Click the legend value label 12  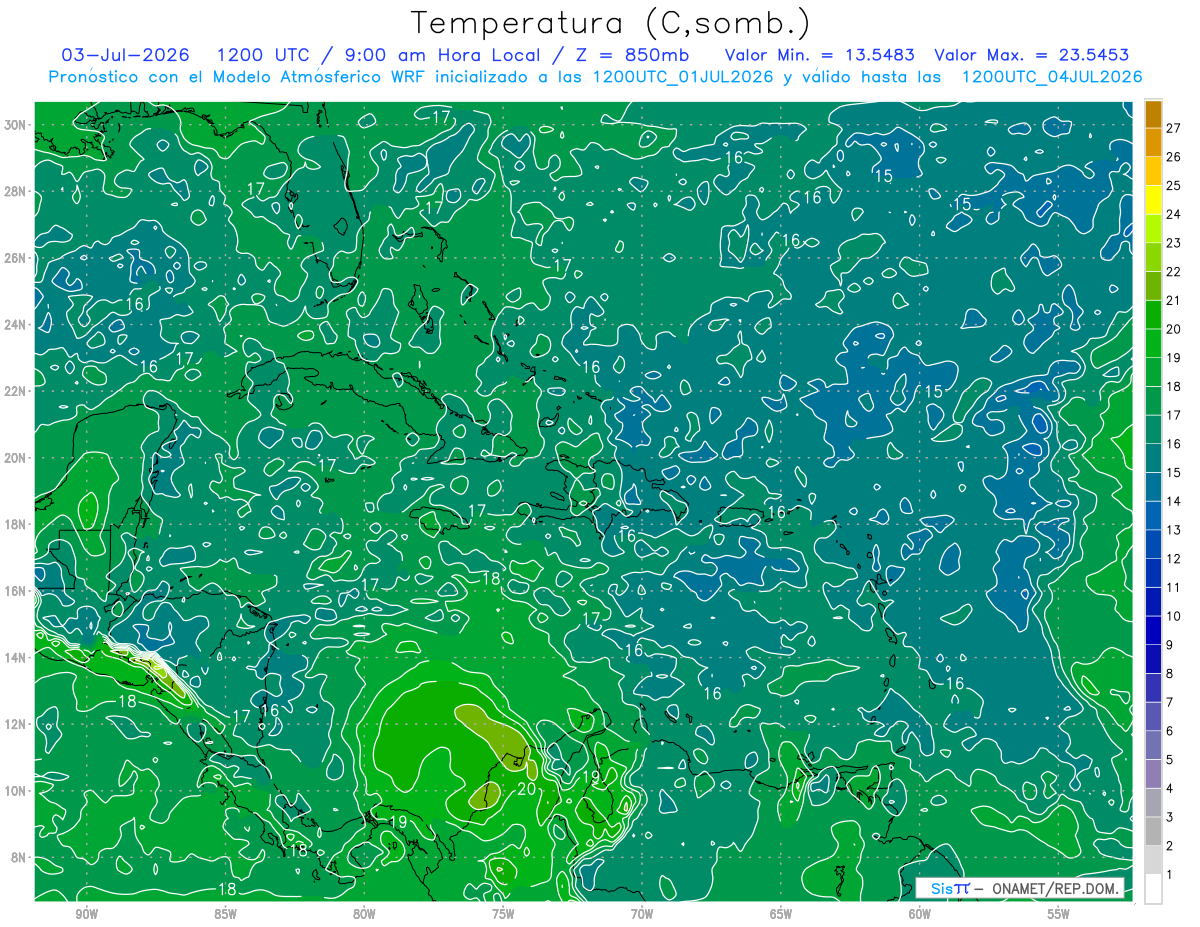tap(1174, 558)
